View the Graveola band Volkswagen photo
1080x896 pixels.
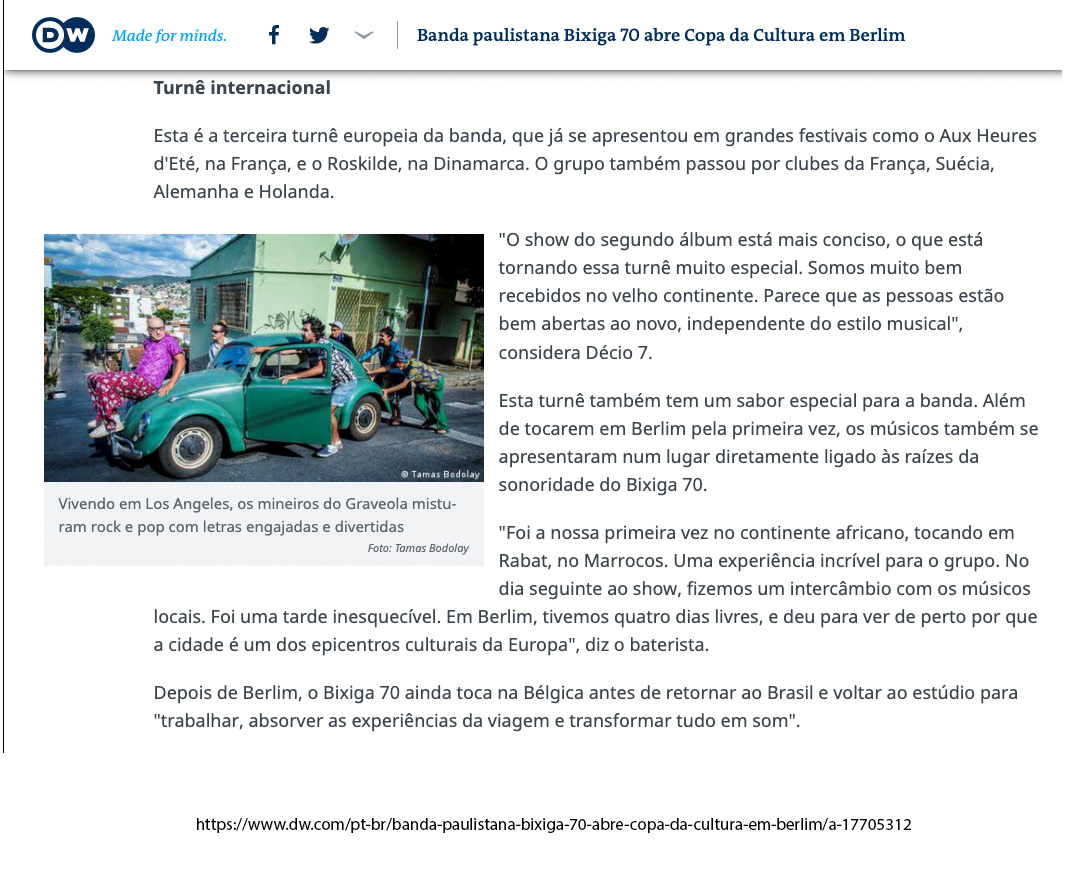[263, 356]
